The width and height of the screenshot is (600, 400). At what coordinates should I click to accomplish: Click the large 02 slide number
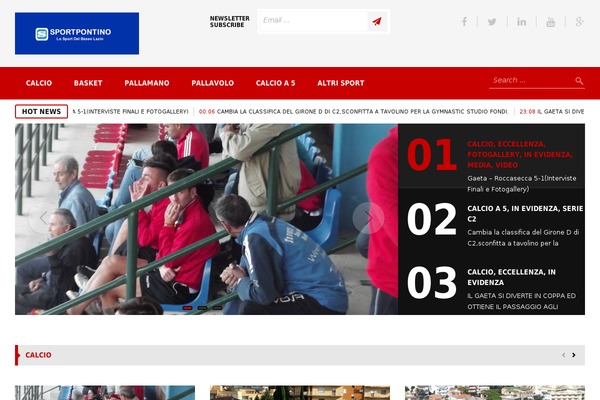coord(432,219)
